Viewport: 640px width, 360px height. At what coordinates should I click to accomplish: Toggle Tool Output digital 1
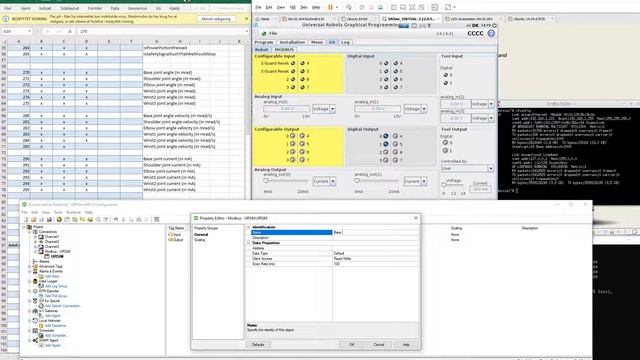(445, 151)
